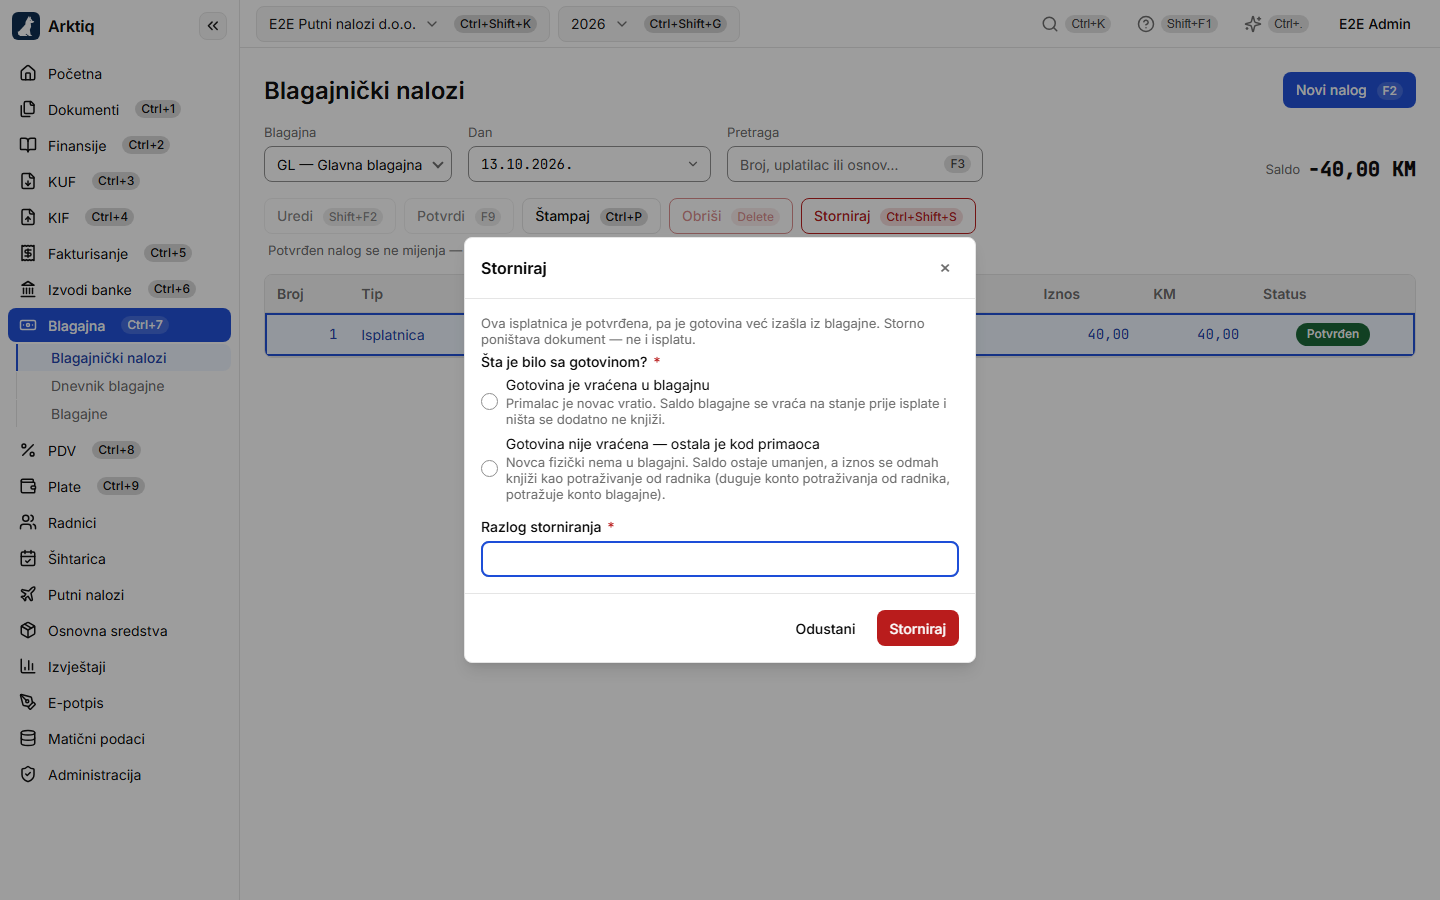
Task: Click the help question-mark icon
Action: coord(1146,24)
